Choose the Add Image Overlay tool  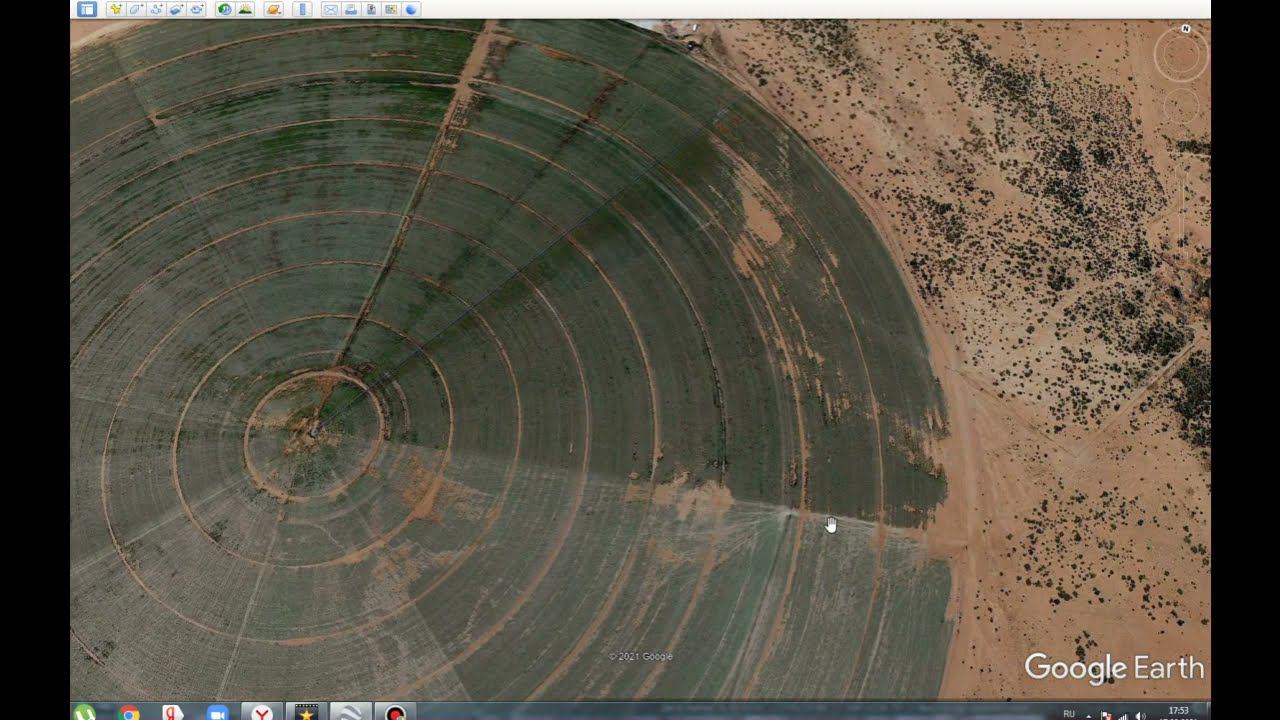[x=176, y=9]
